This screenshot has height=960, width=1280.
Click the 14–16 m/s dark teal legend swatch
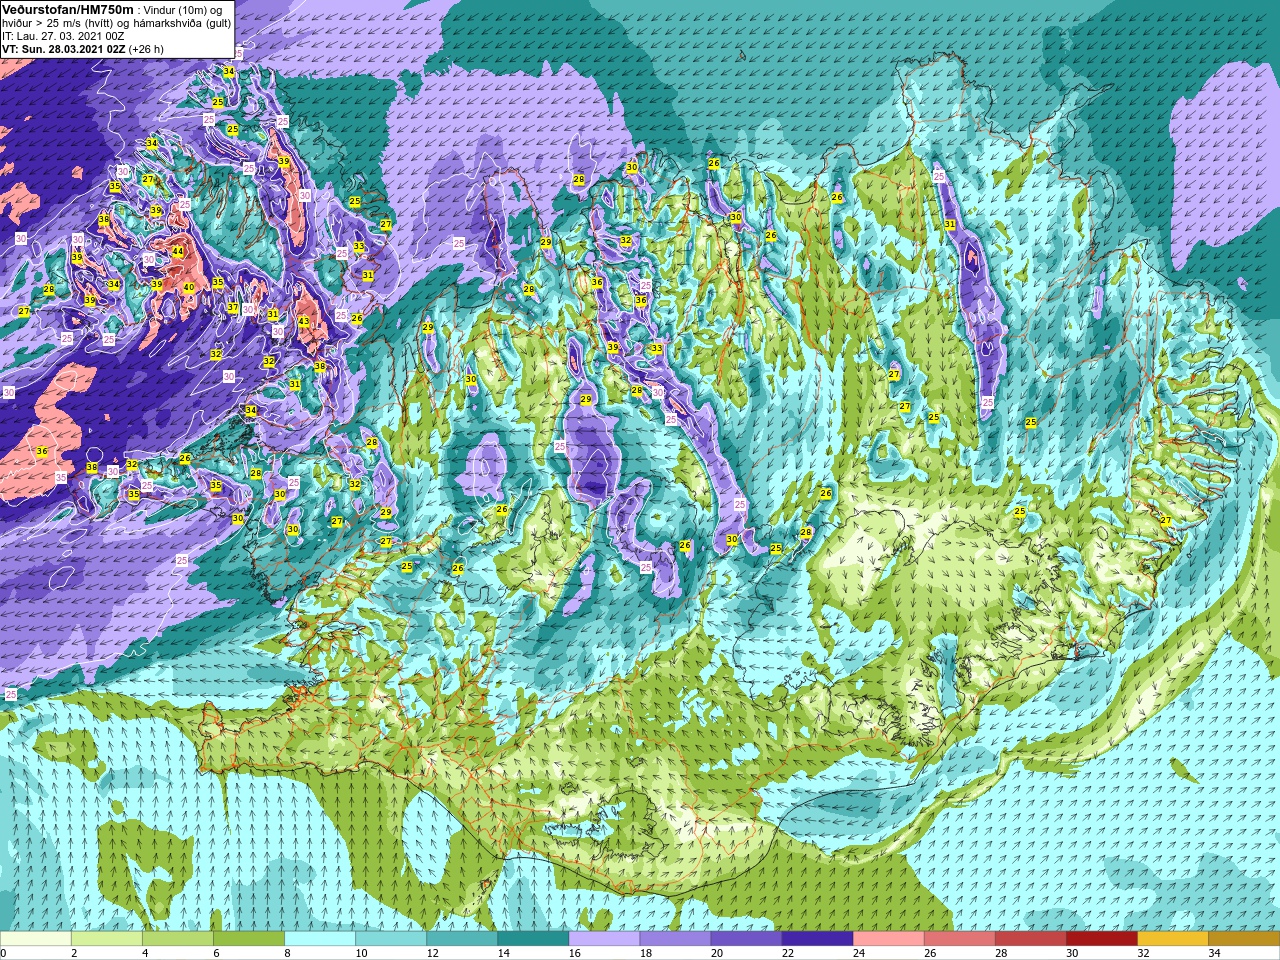click(x=533, y=939)
